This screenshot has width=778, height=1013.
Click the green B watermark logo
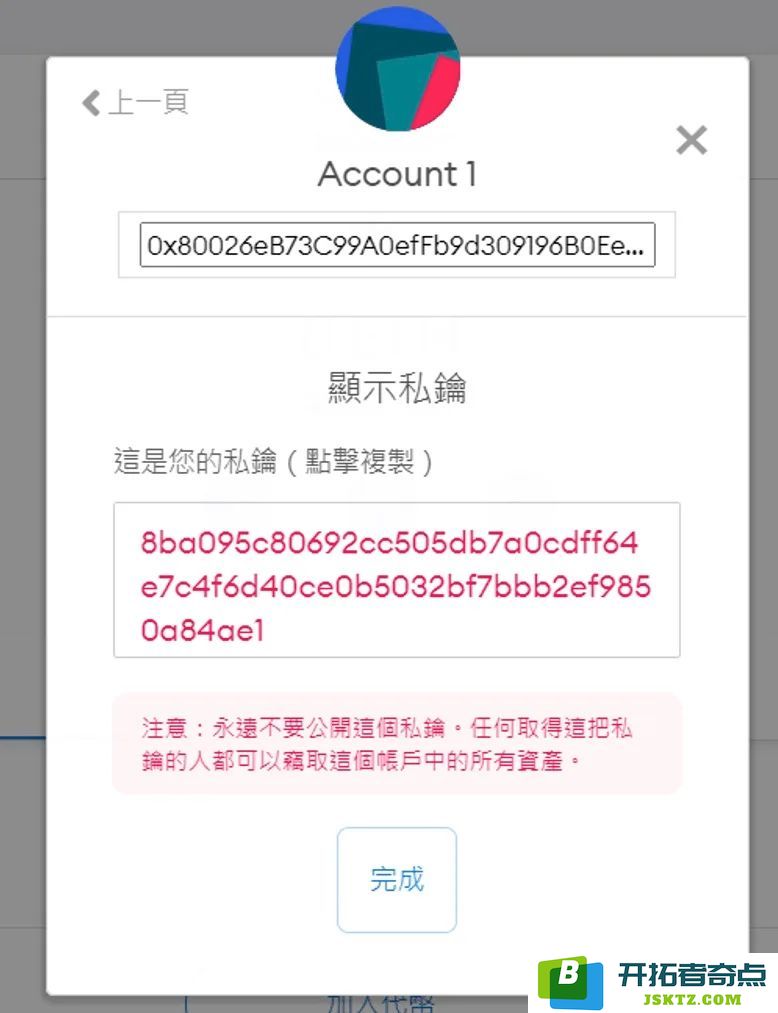click(571, 983)
